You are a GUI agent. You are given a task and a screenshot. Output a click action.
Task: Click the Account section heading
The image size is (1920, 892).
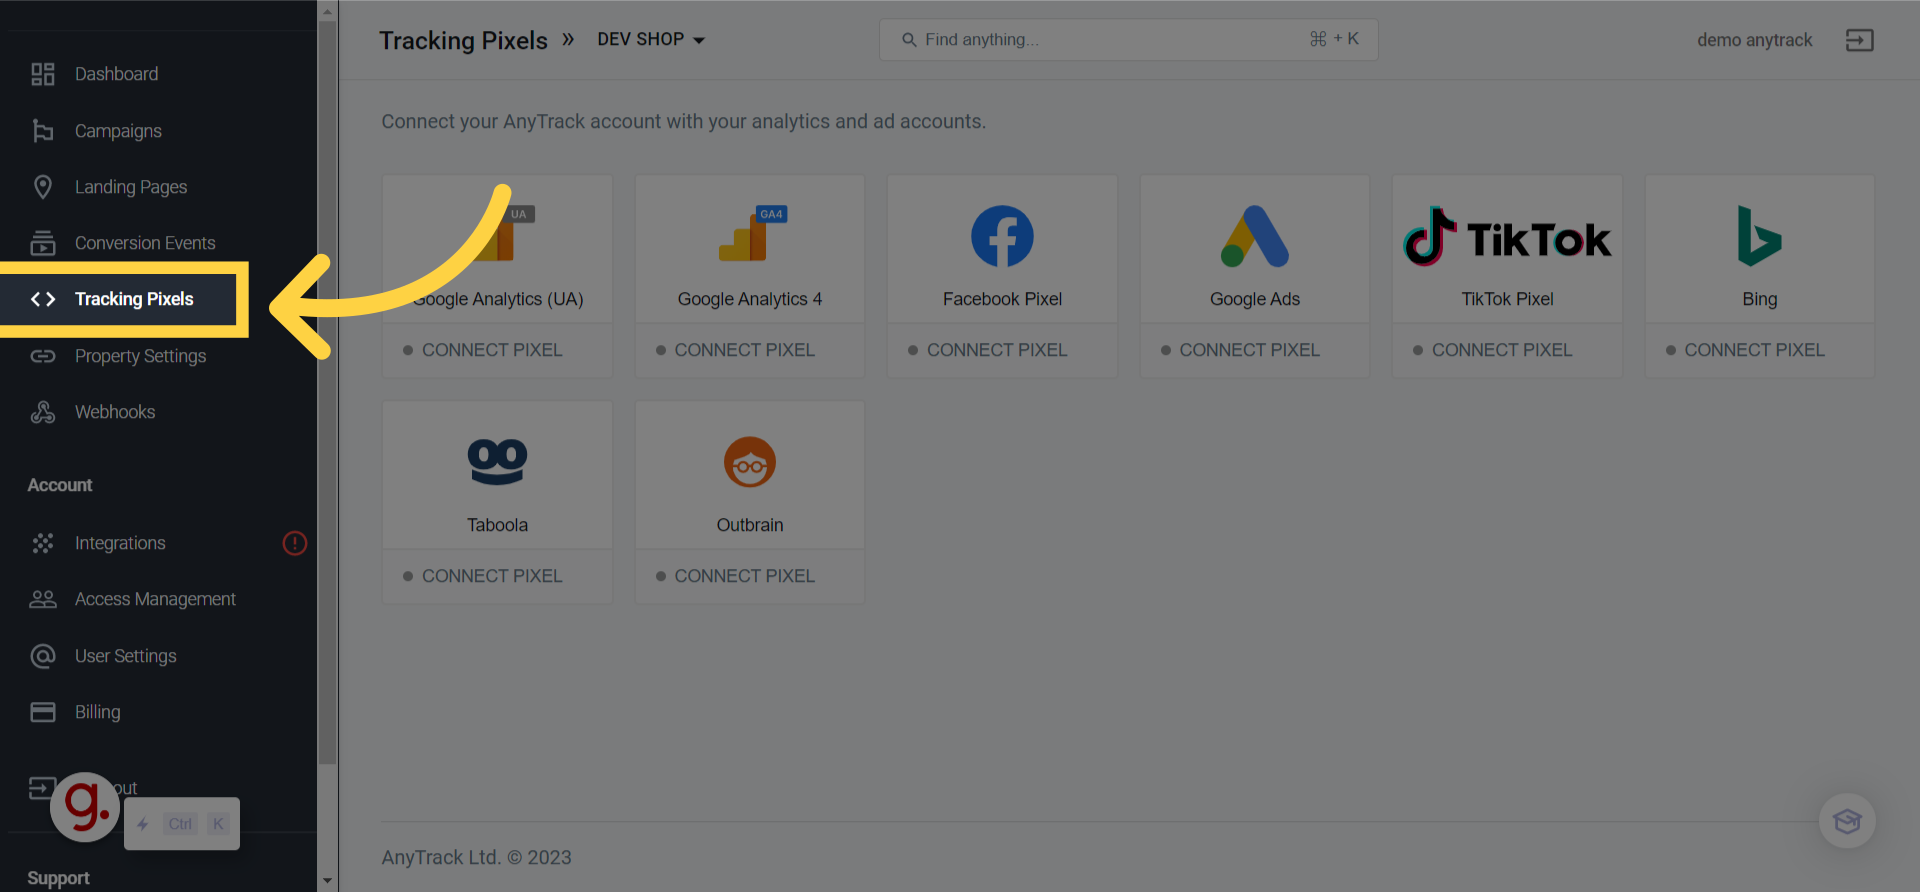(60, 485)
